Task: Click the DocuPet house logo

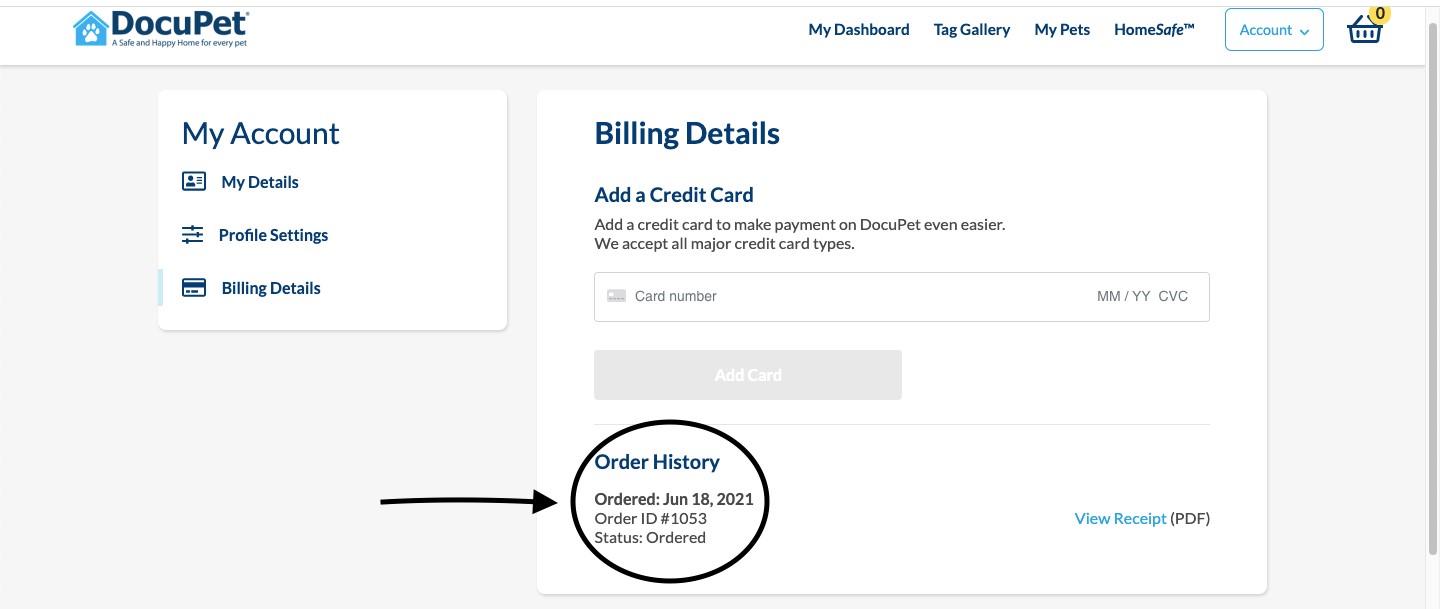Action: (x=91, y=28)
